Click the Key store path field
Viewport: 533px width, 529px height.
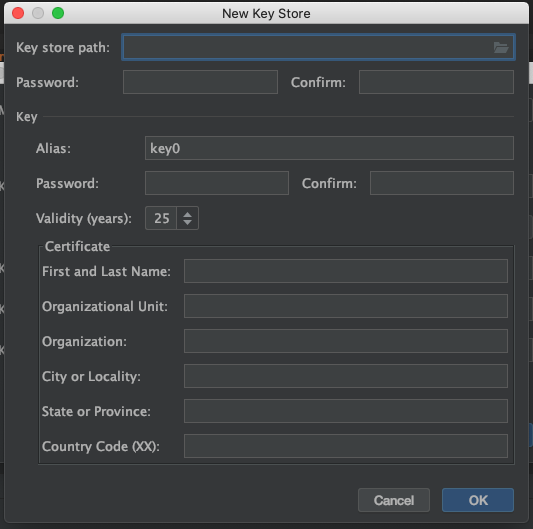point(318,47)
